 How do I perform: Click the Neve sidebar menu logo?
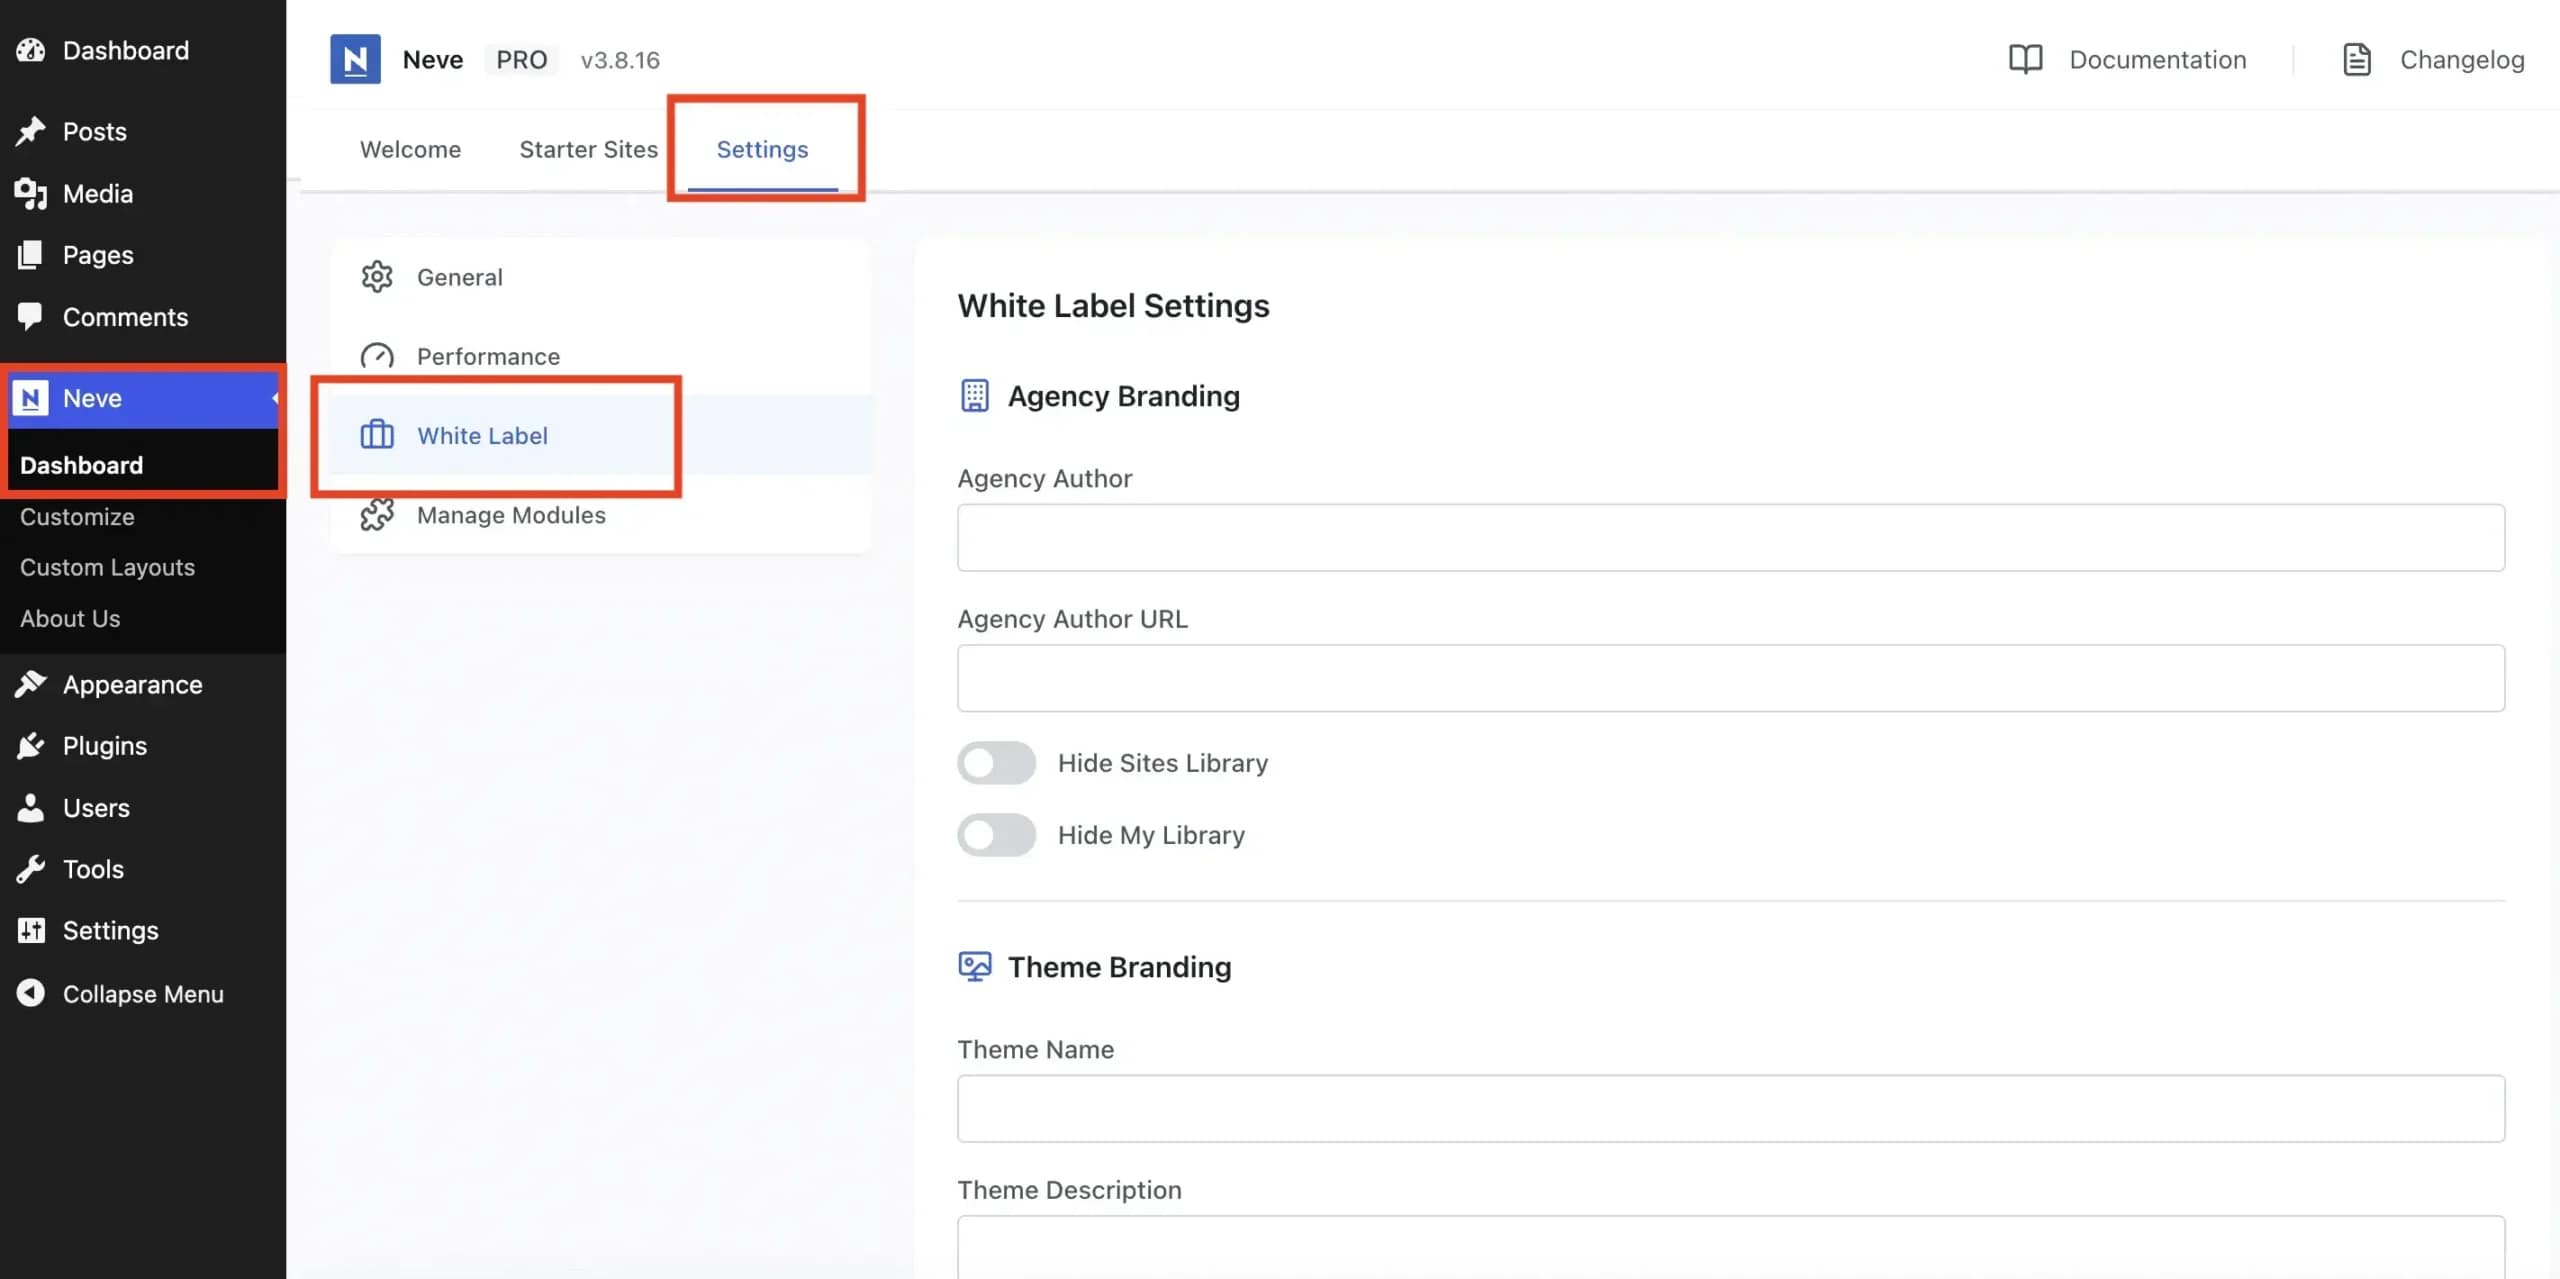pos(30,398)
